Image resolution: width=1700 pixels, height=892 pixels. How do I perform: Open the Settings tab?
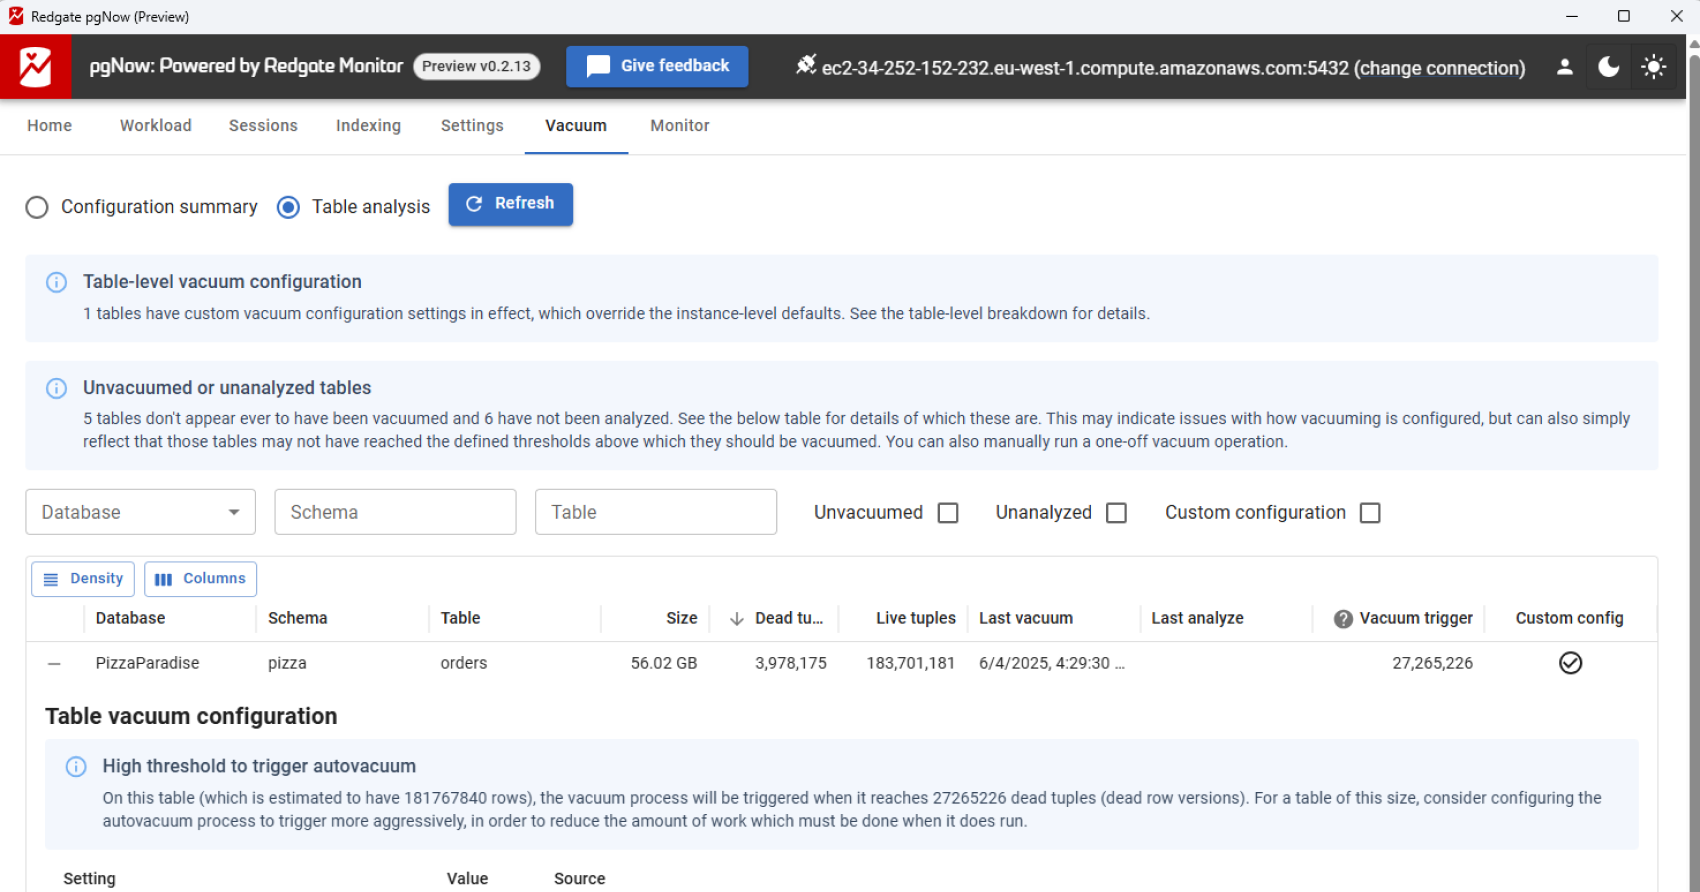[x=472, y=126]
